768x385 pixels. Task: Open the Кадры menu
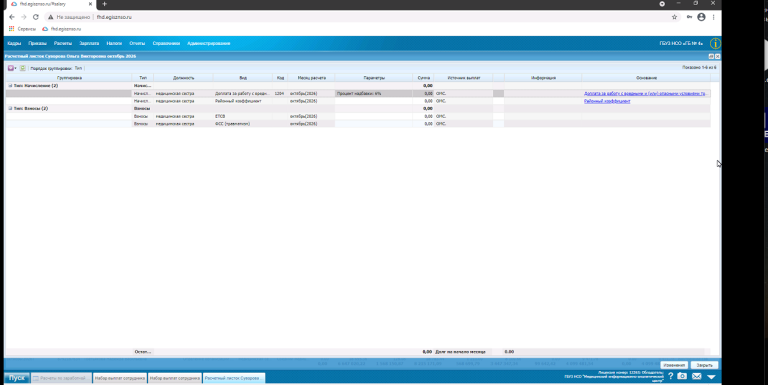(x=14, y=44)
